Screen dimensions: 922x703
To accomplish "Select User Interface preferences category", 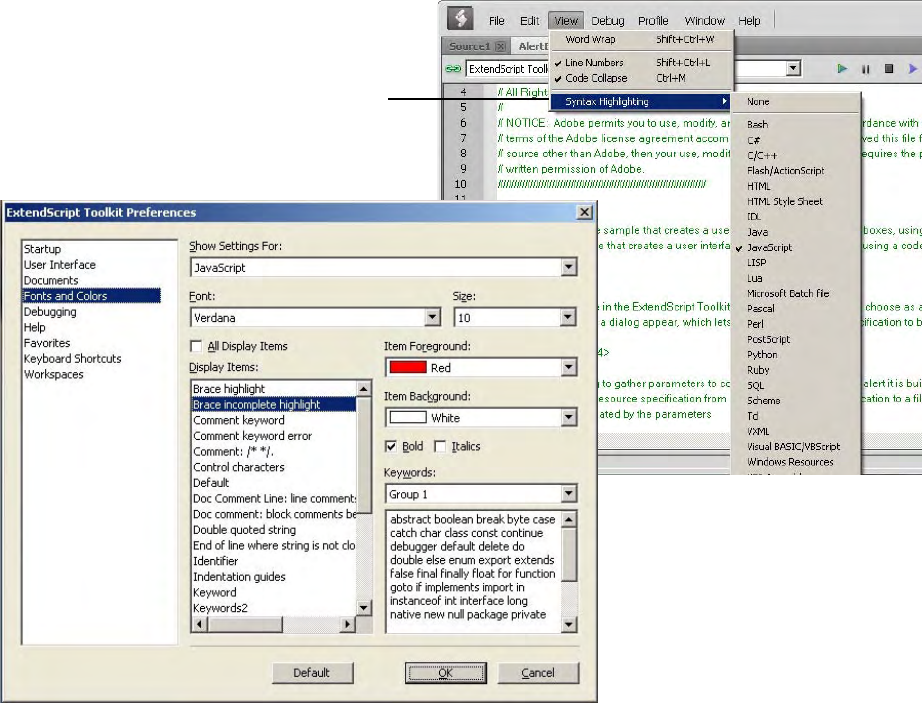I will click(x=59, y=265).
